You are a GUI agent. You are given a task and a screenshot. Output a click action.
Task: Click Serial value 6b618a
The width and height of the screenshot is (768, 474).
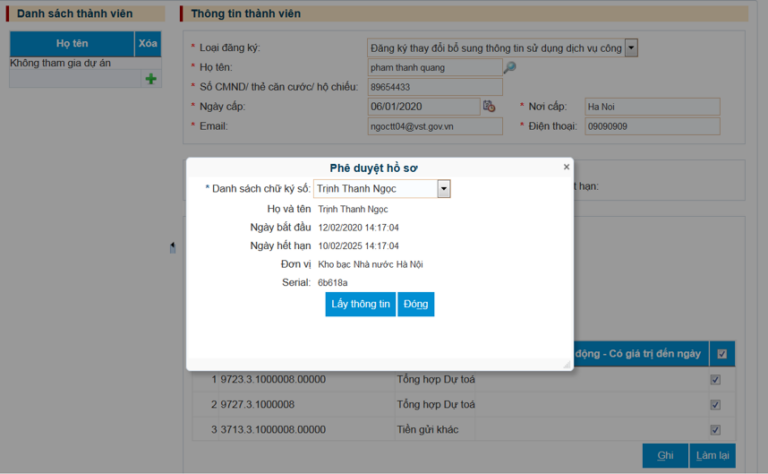[333, 283]
